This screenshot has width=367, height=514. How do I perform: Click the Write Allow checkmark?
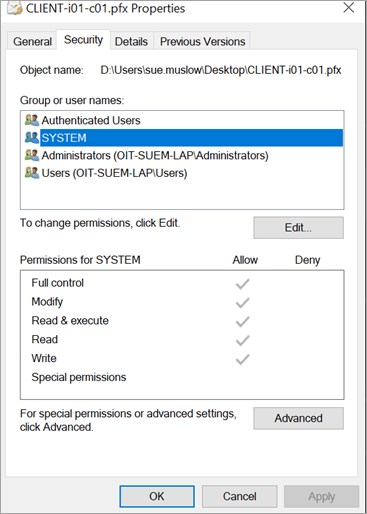pos(242,359)
